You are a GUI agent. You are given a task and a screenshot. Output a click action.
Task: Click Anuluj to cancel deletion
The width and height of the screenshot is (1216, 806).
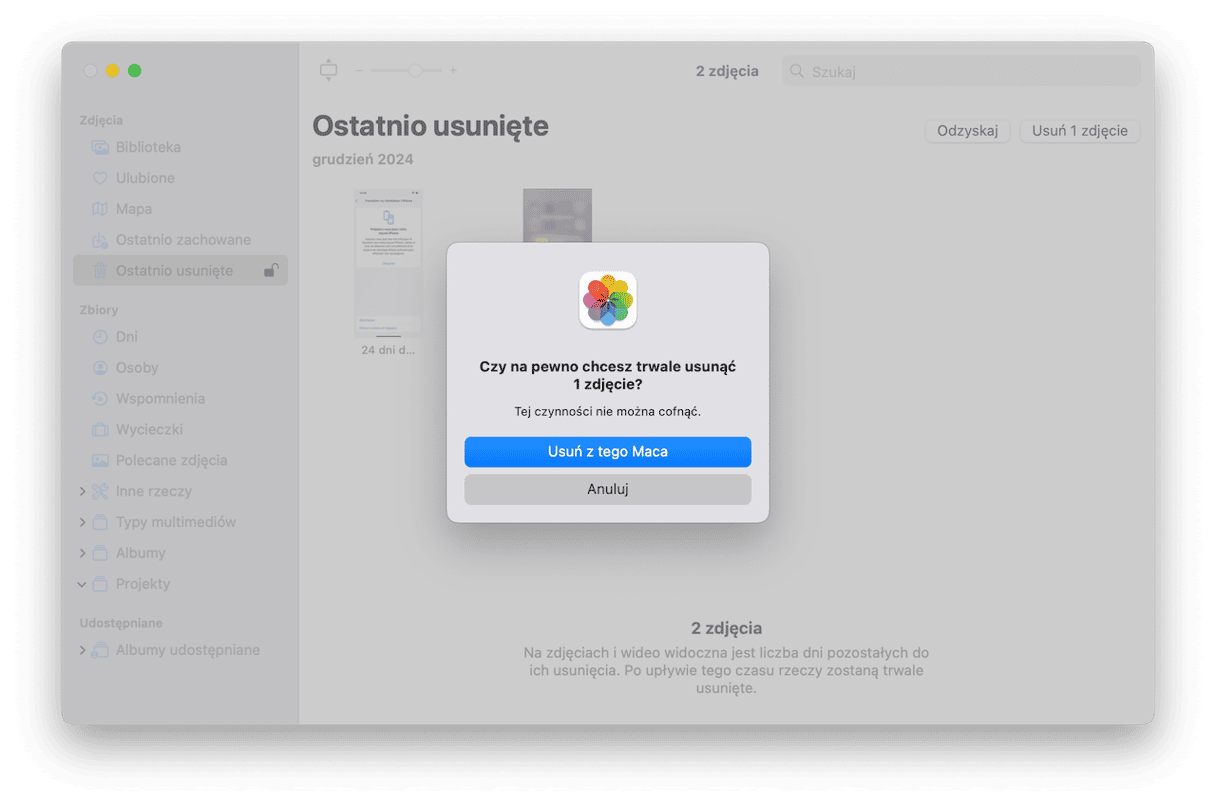[x=608, y=490]
